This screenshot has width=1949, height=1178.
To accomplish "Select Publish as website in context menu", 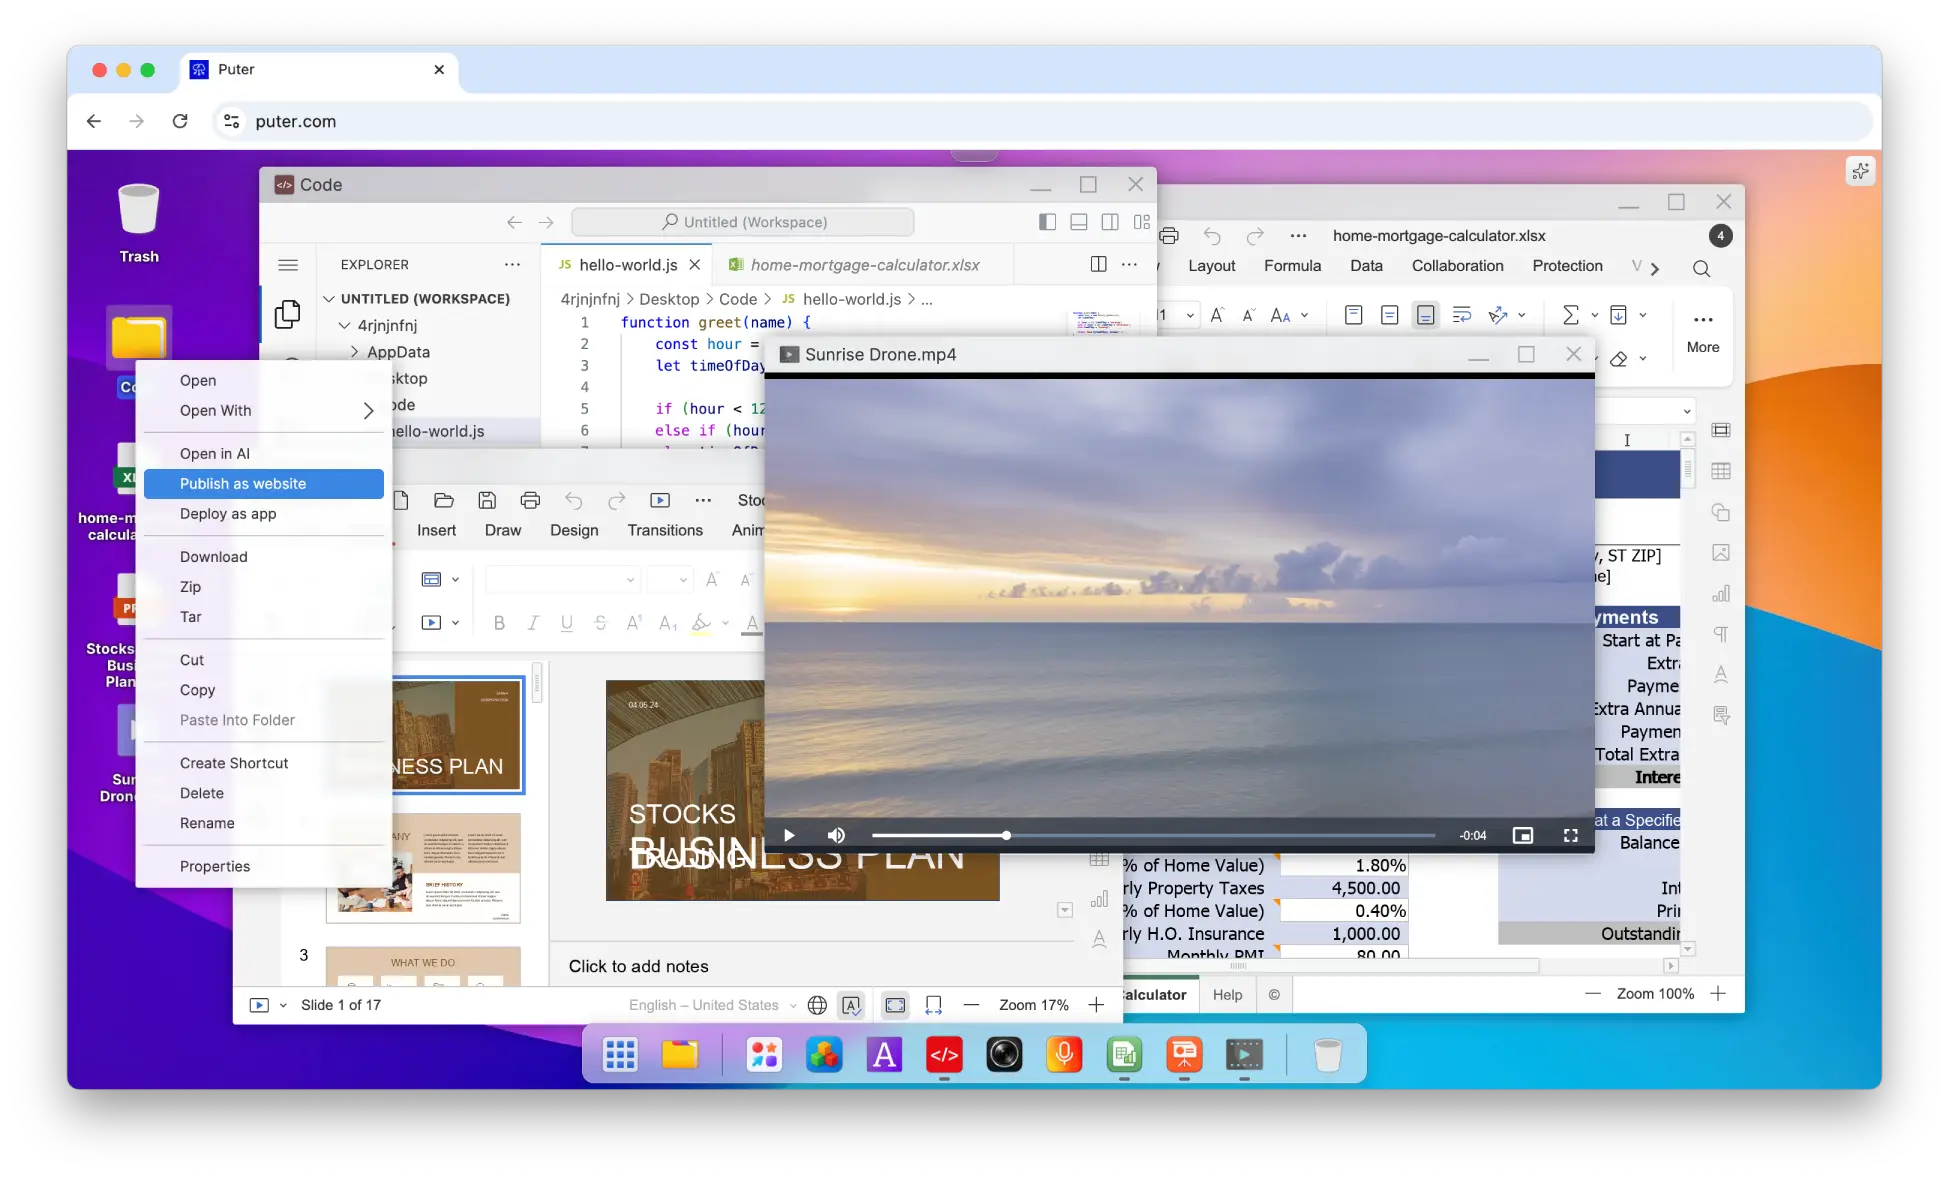I will tap(264, 484).
